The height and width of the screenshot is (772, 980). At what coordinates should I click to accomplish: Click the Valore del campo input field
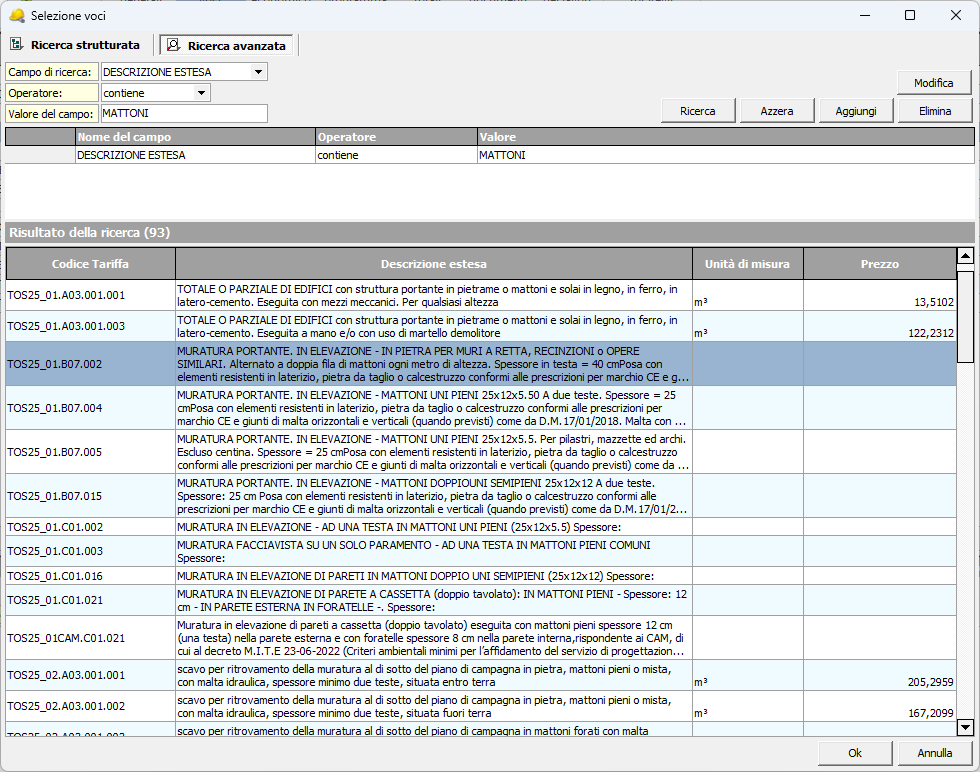coord(184,114)
